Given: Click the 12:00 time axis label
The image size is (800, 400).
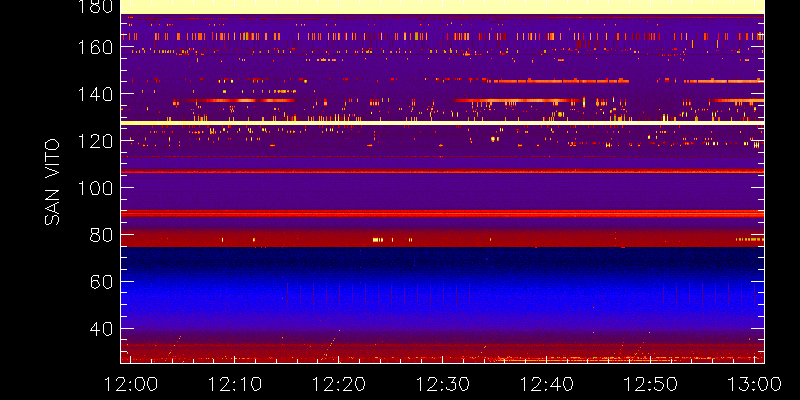Looking at the screenshot, I should 131,384.
